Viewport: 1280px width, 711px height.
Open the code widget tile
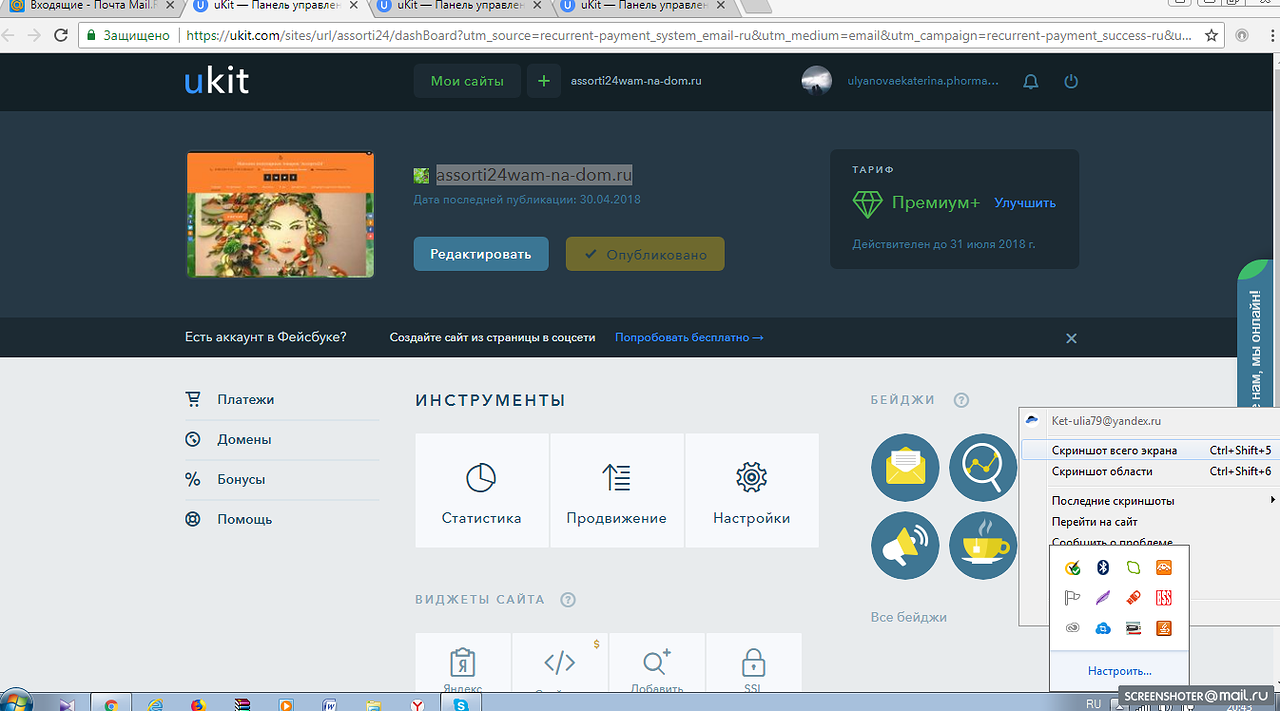(x=559, y=662)
